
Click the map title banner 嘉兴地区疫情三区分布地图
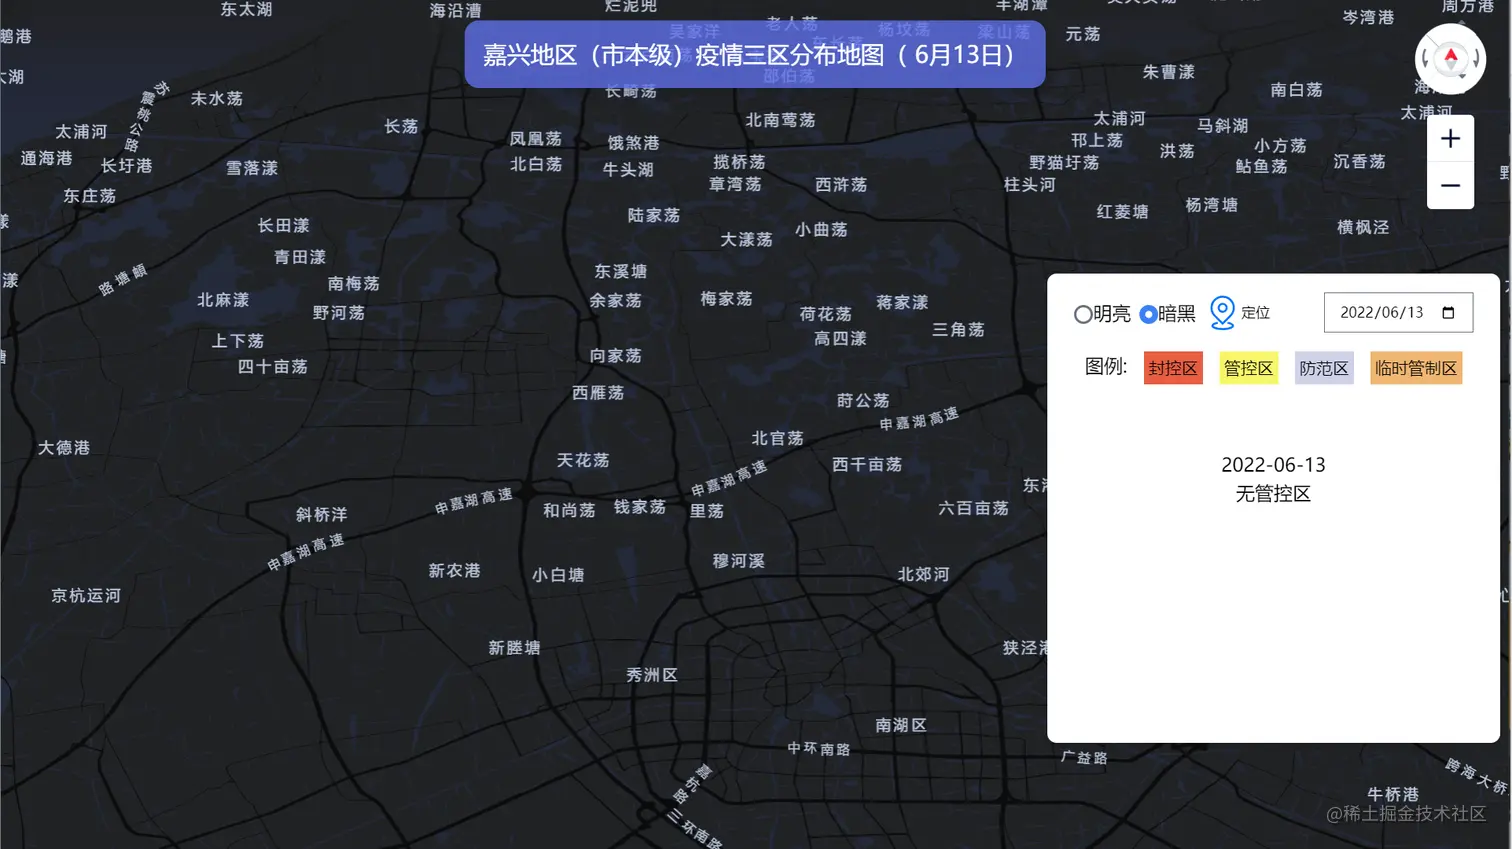click(x=755, y=54)
